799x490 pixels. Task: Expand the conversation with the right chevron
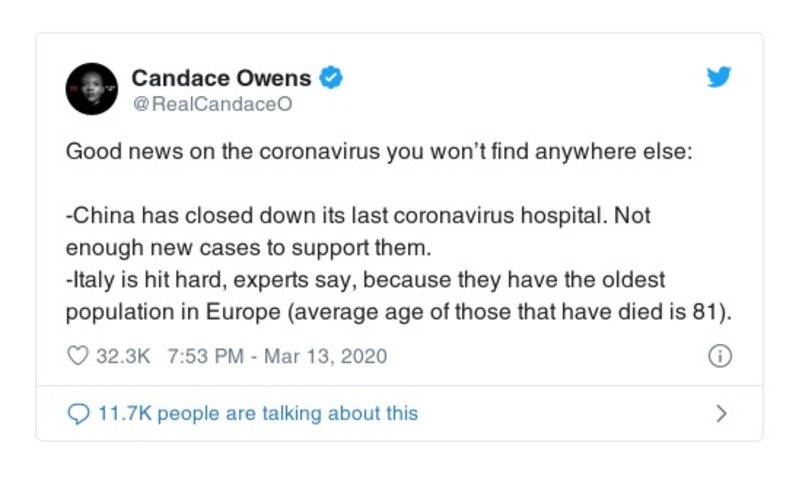coord(722,413)
